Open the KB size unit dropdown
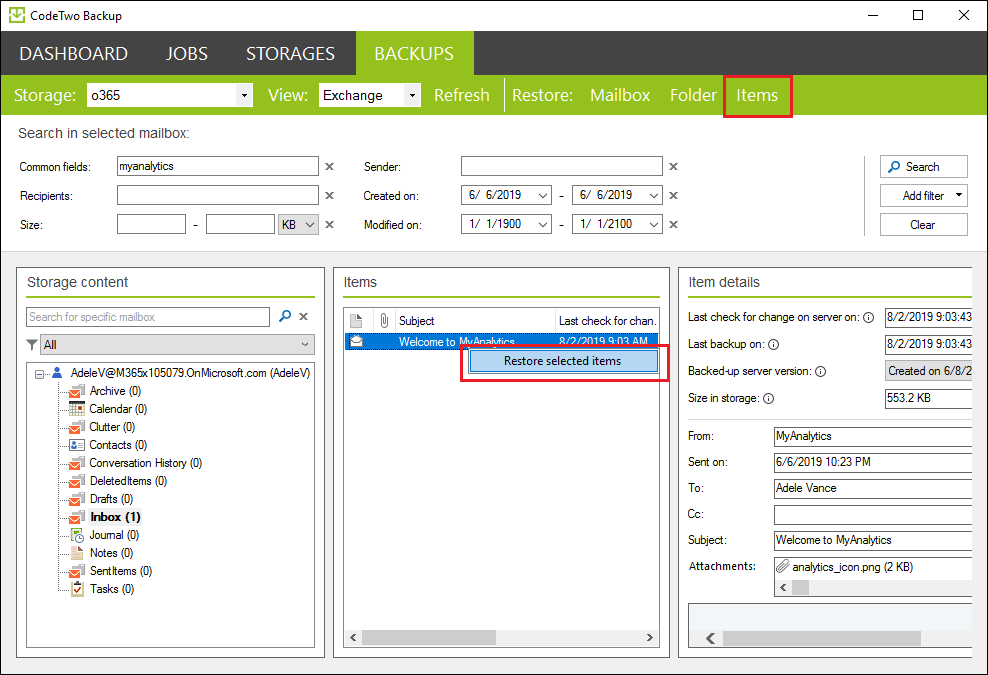This screenshot has height=675, width=988. tap(299, 224)
